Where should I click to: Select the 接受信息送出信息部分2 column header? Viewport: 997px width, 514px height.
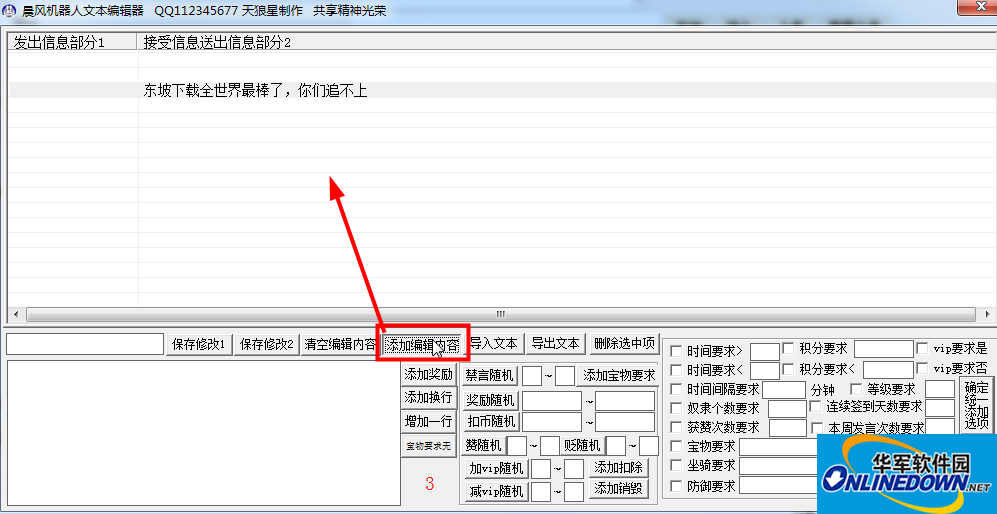click(567, 43)
